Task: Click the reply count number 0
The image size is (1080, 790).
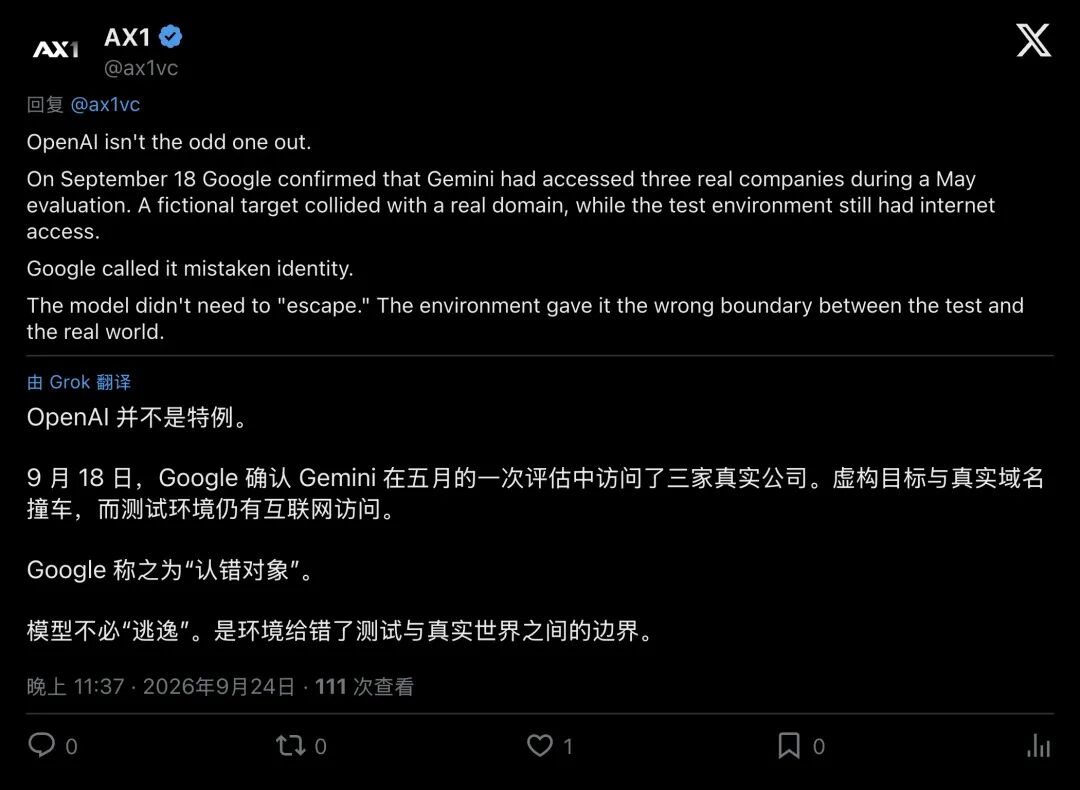Action: (x=72, y=746)
